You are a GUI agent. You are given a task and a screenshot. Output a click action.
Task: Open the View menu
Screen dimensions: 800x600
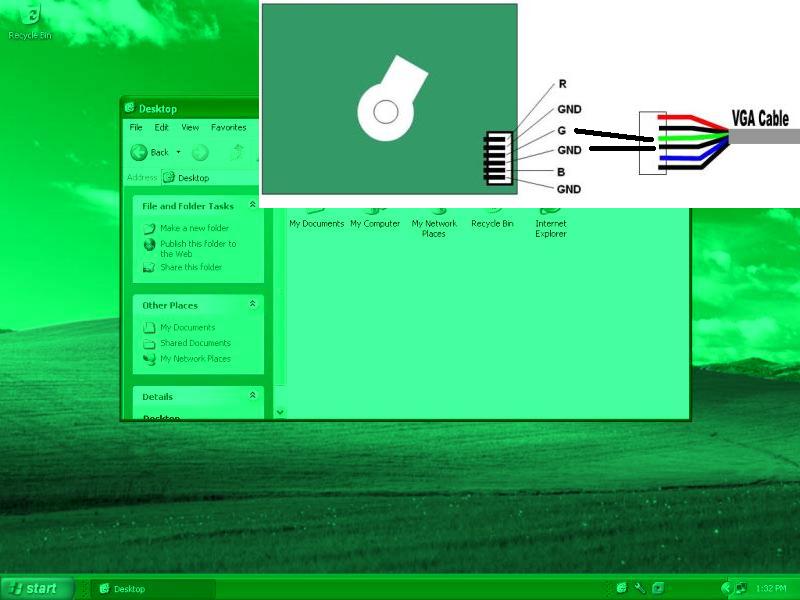click(x=190, y=127)
